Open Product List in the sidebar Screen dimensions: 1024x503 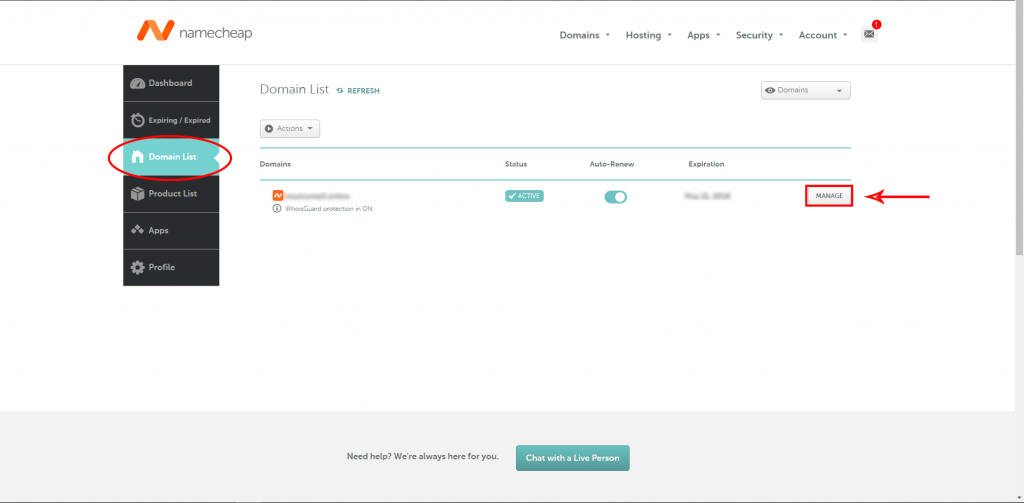(x=171, y=194)
